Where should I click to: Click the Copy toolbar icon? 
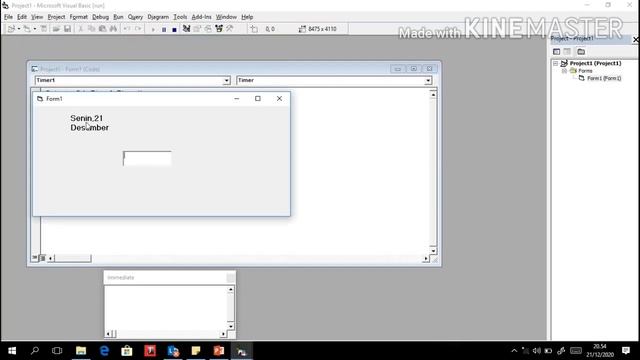(x=91, y=29)
